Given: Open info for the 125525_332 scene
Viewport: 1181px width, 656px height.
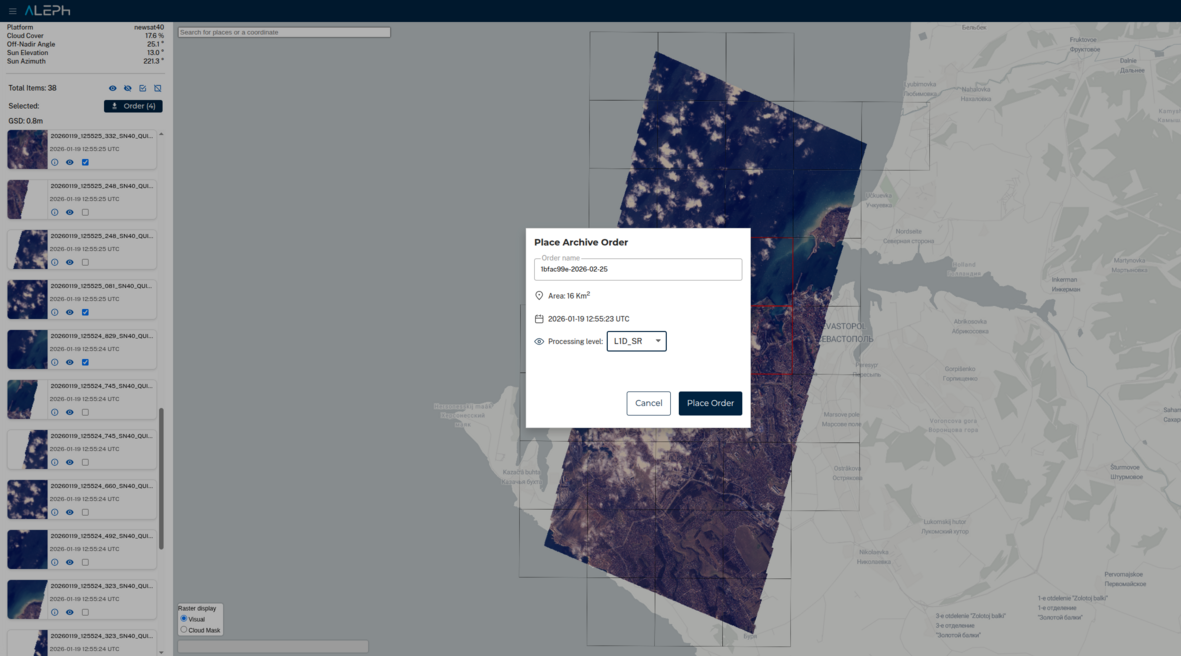Looking at the screenshot, I should pyautogui.click(x=55, y=162).
